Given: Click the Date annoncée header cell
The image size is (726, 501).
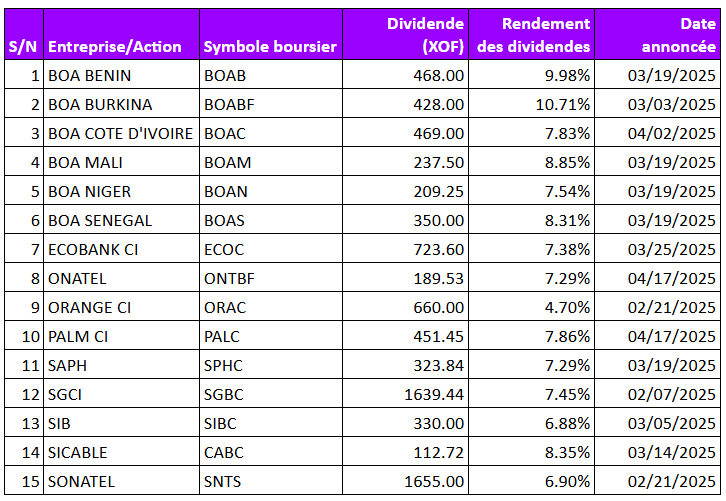Looking at the screenshot, I should pos(657,35).
